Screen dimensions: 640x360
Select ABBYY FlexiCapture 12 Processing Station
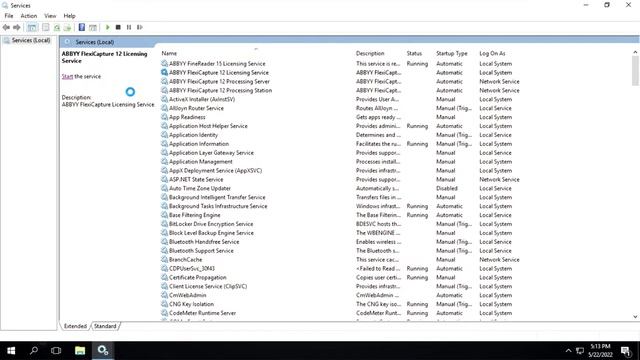pos(220,91)
